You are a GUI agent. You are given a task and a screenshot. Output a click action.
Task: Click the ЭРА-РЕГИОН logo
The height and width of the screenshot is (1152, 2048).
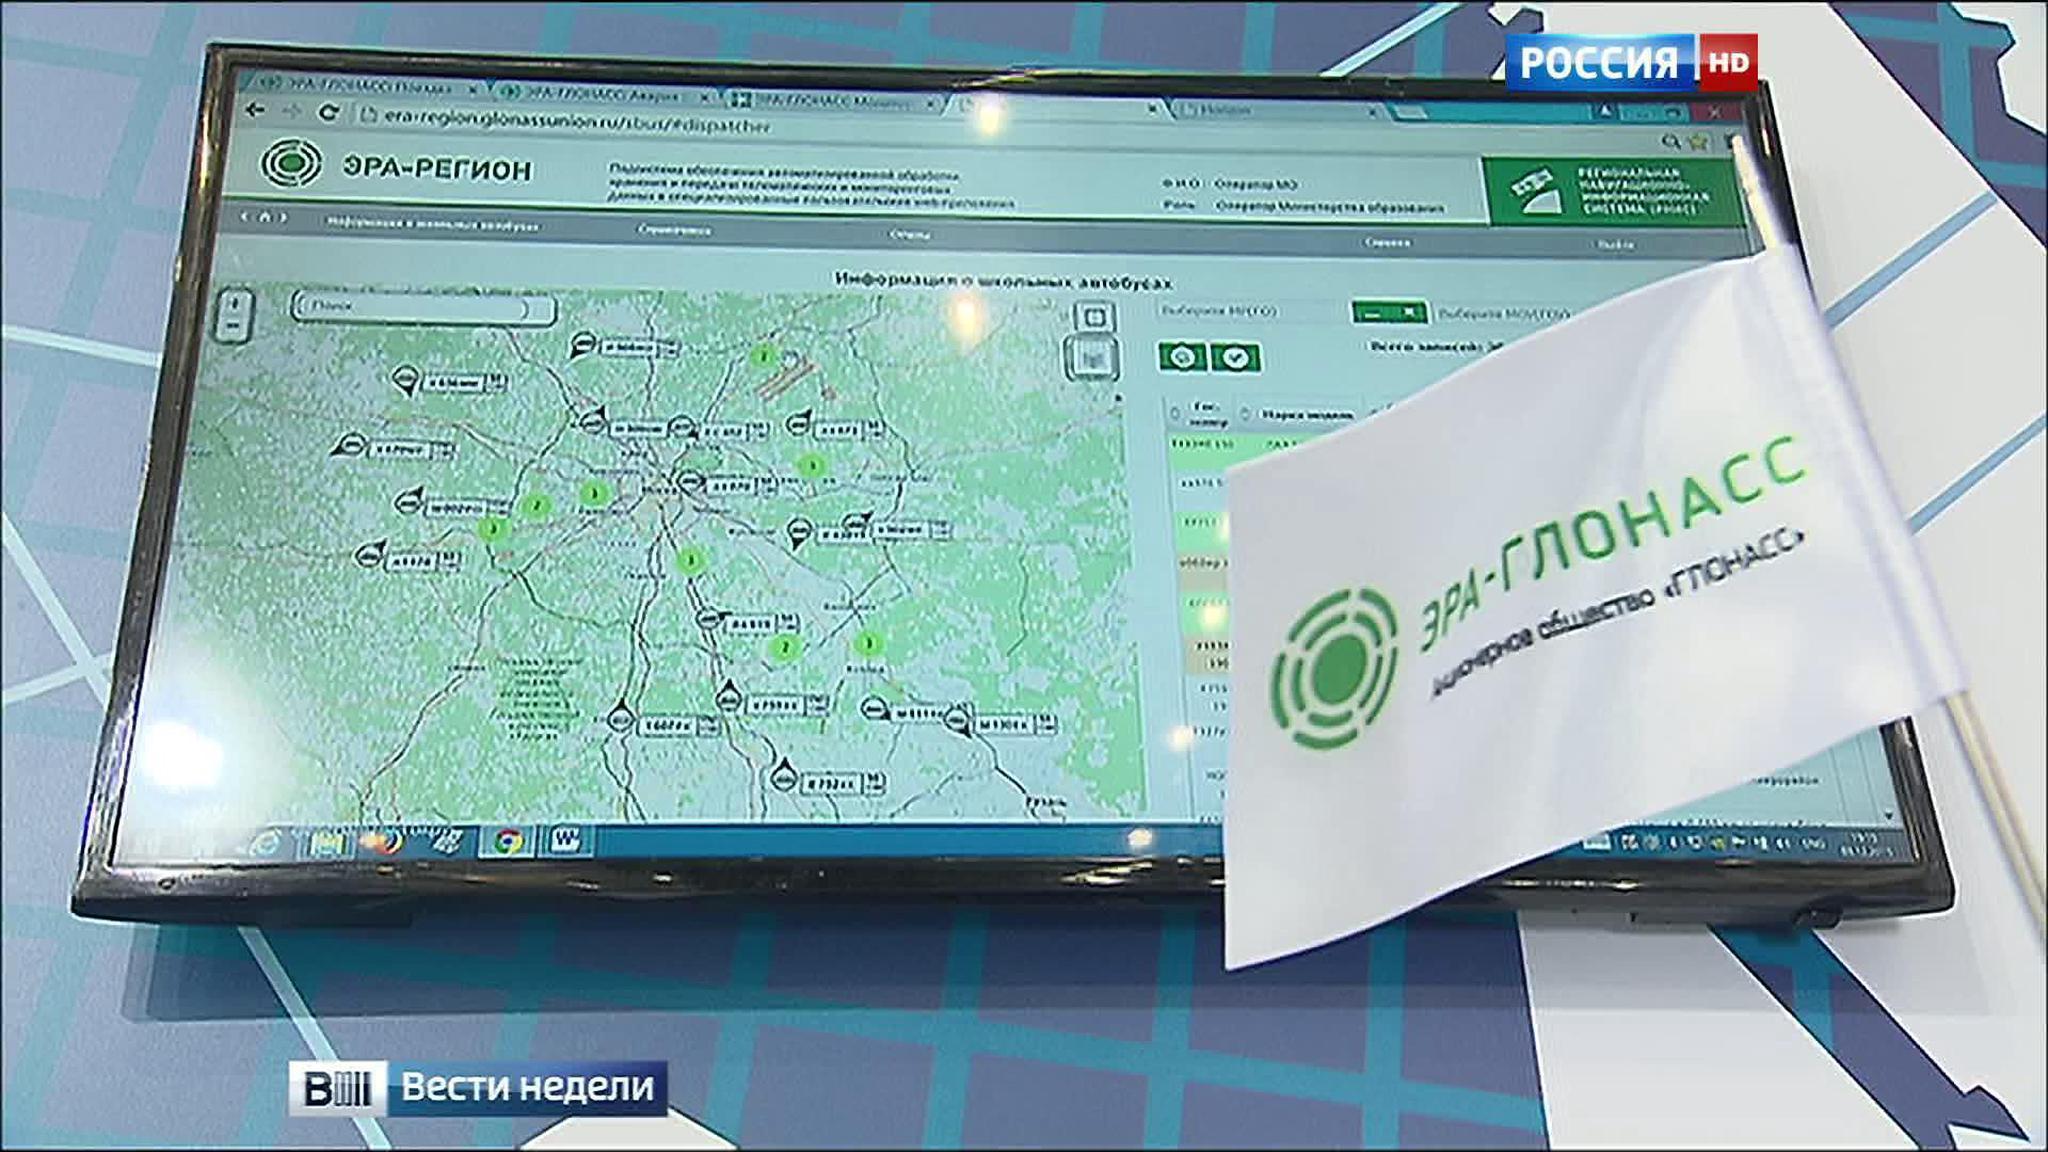pyautogui.click(x=396, y=166)
